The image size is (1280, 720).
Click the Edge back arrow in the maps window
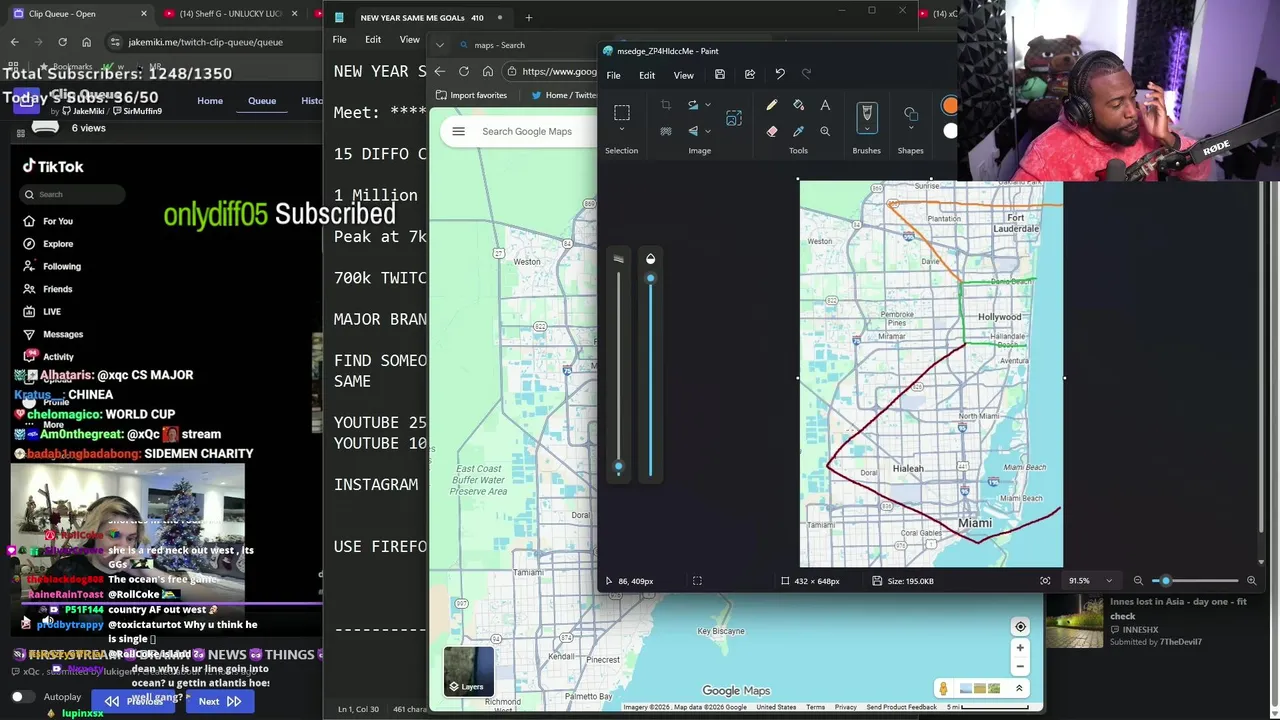439,71
